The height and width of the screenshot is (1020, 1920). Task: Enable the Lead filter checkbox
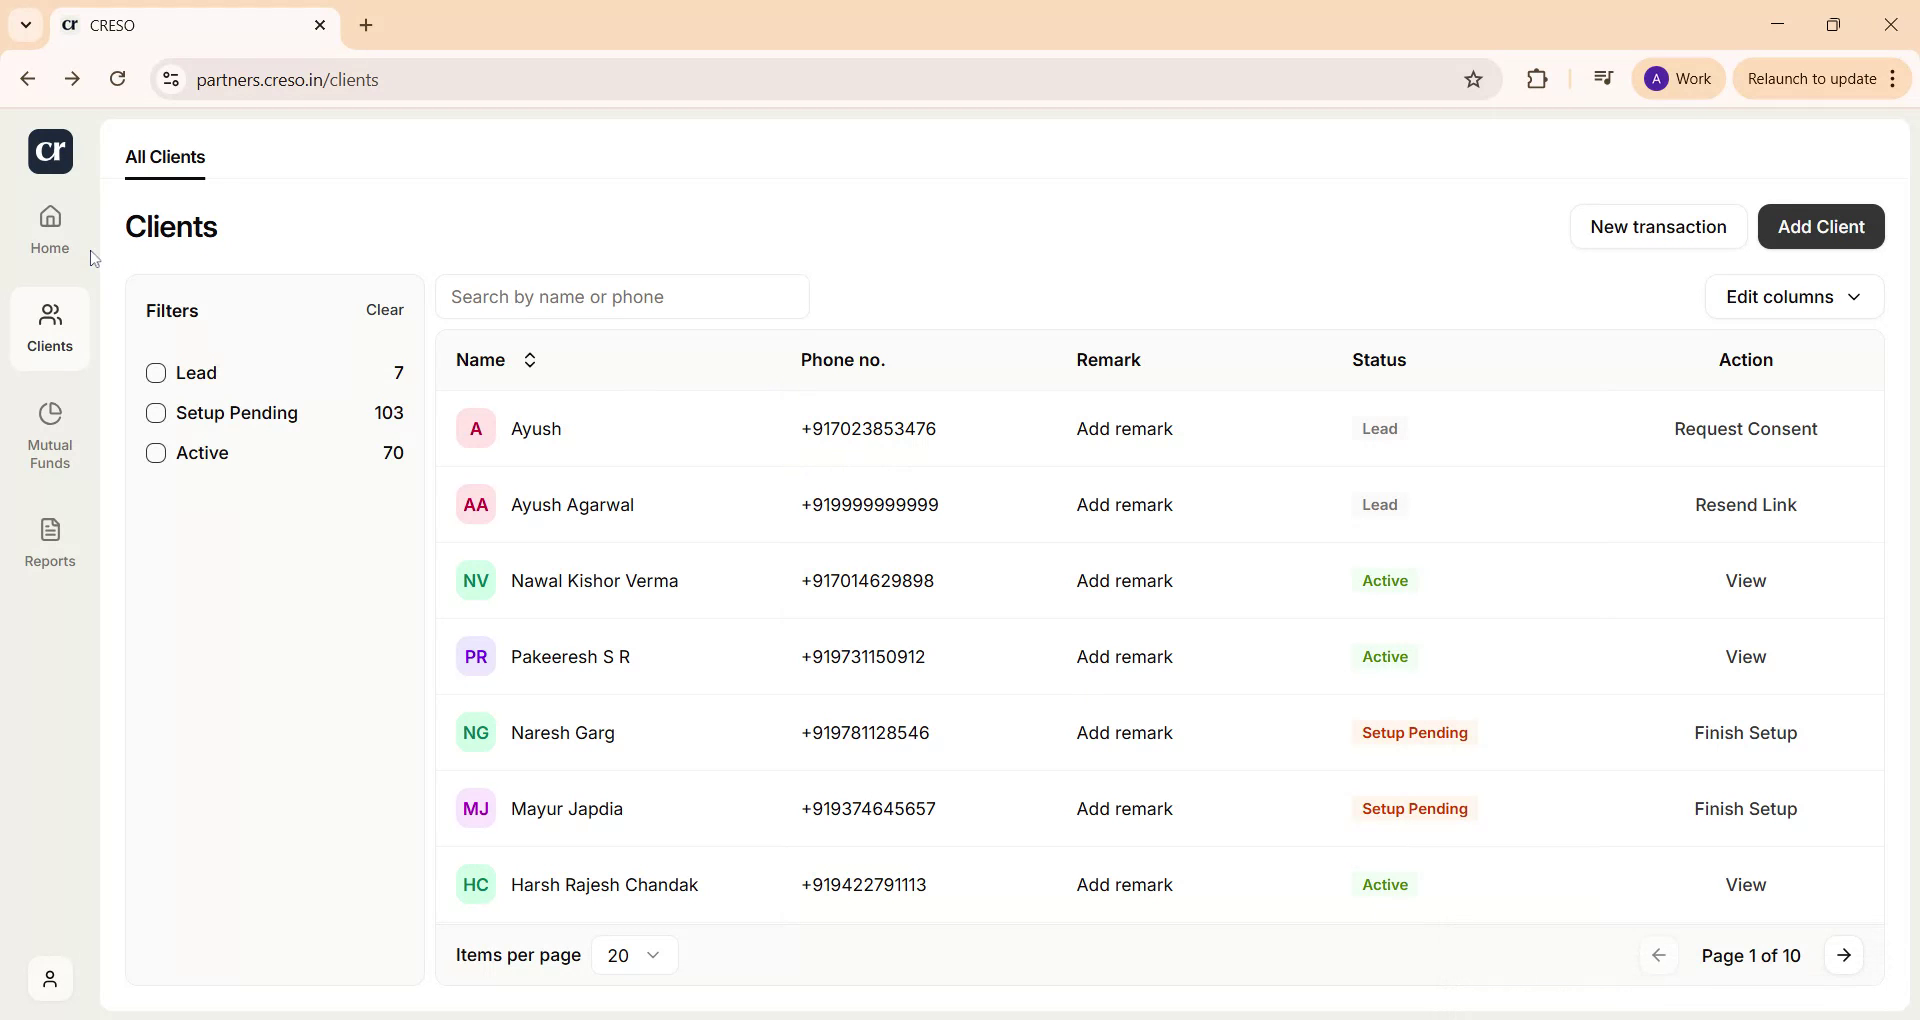156,372
